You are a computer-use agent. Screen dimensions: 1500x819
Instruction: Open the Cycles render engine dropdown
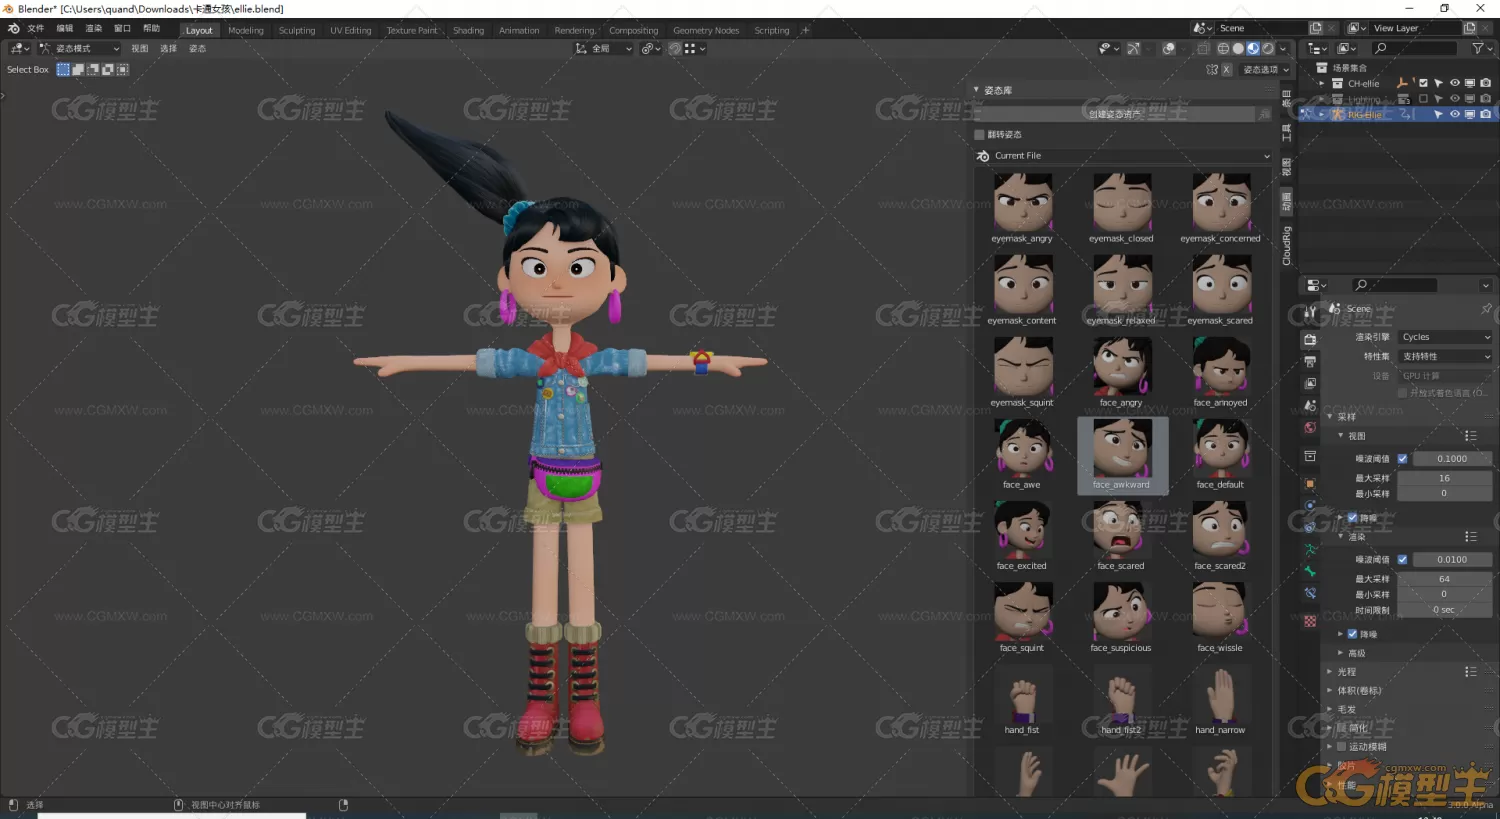point(1445,337)
